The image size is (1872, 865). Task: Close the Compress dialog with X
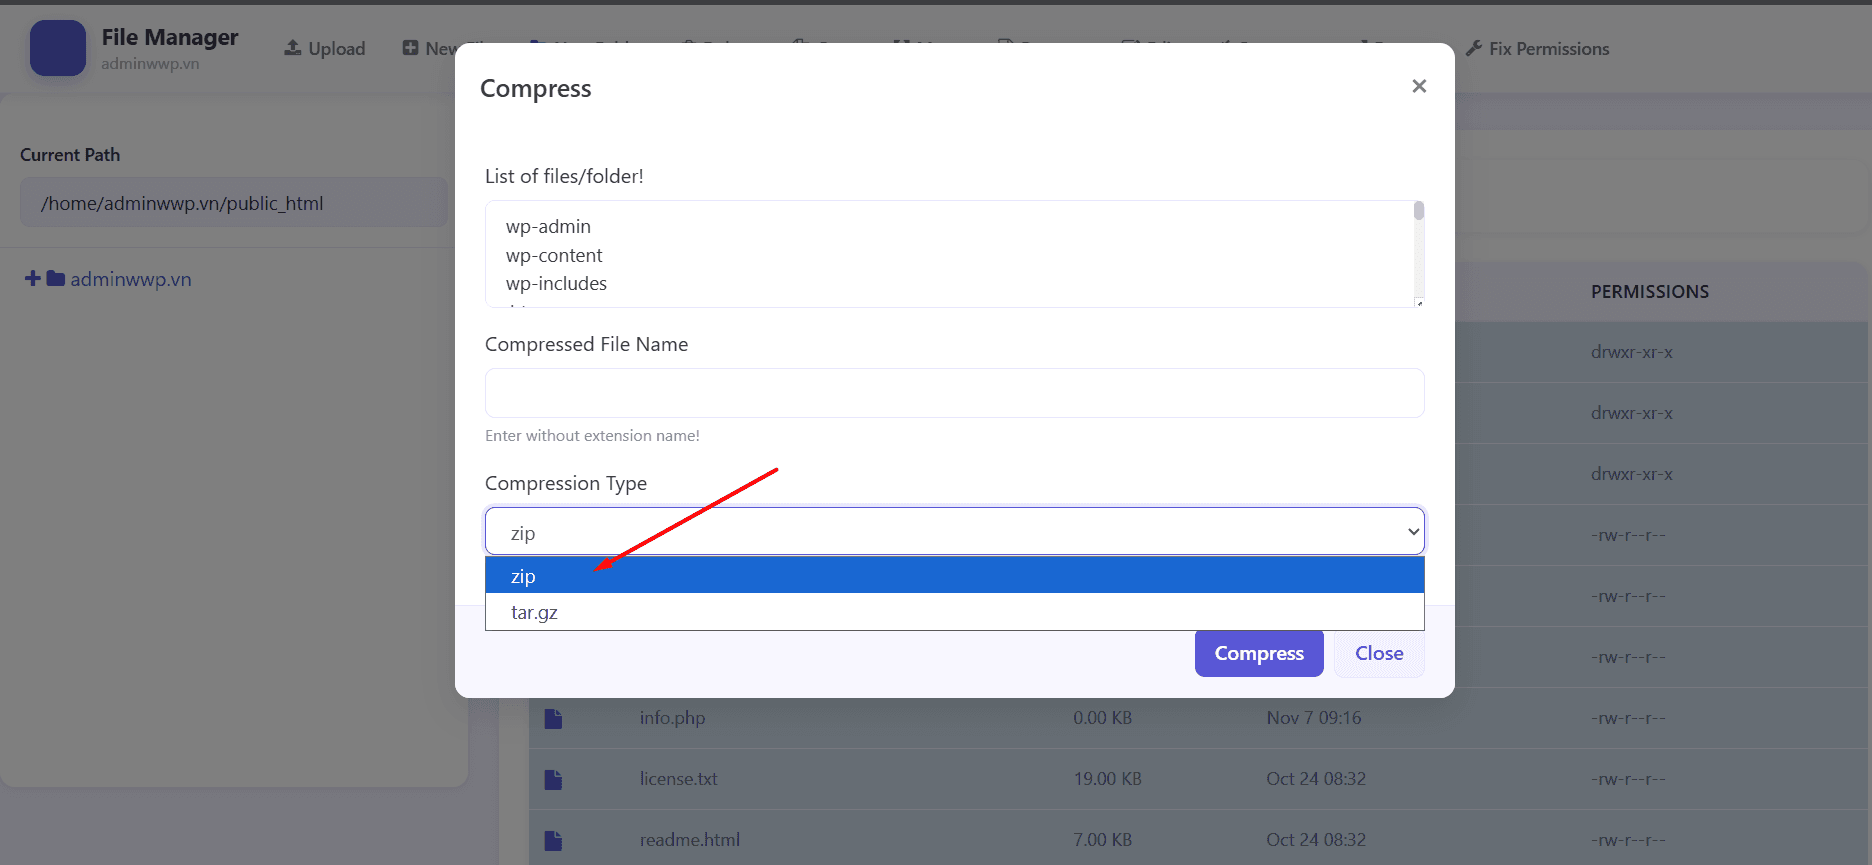point(1418,86)
